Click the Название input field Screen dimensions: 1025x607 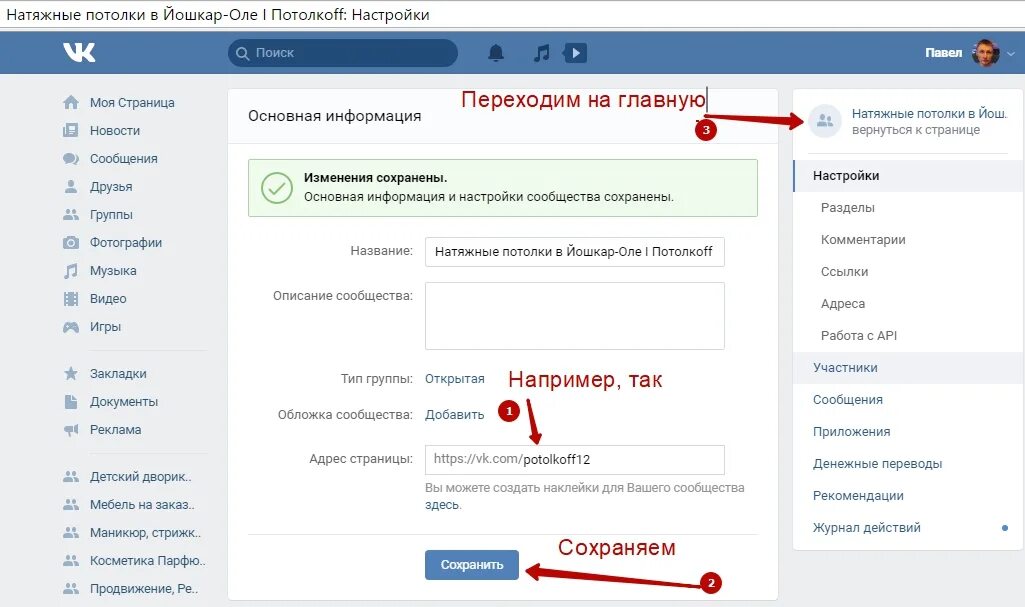pos(575,252)
